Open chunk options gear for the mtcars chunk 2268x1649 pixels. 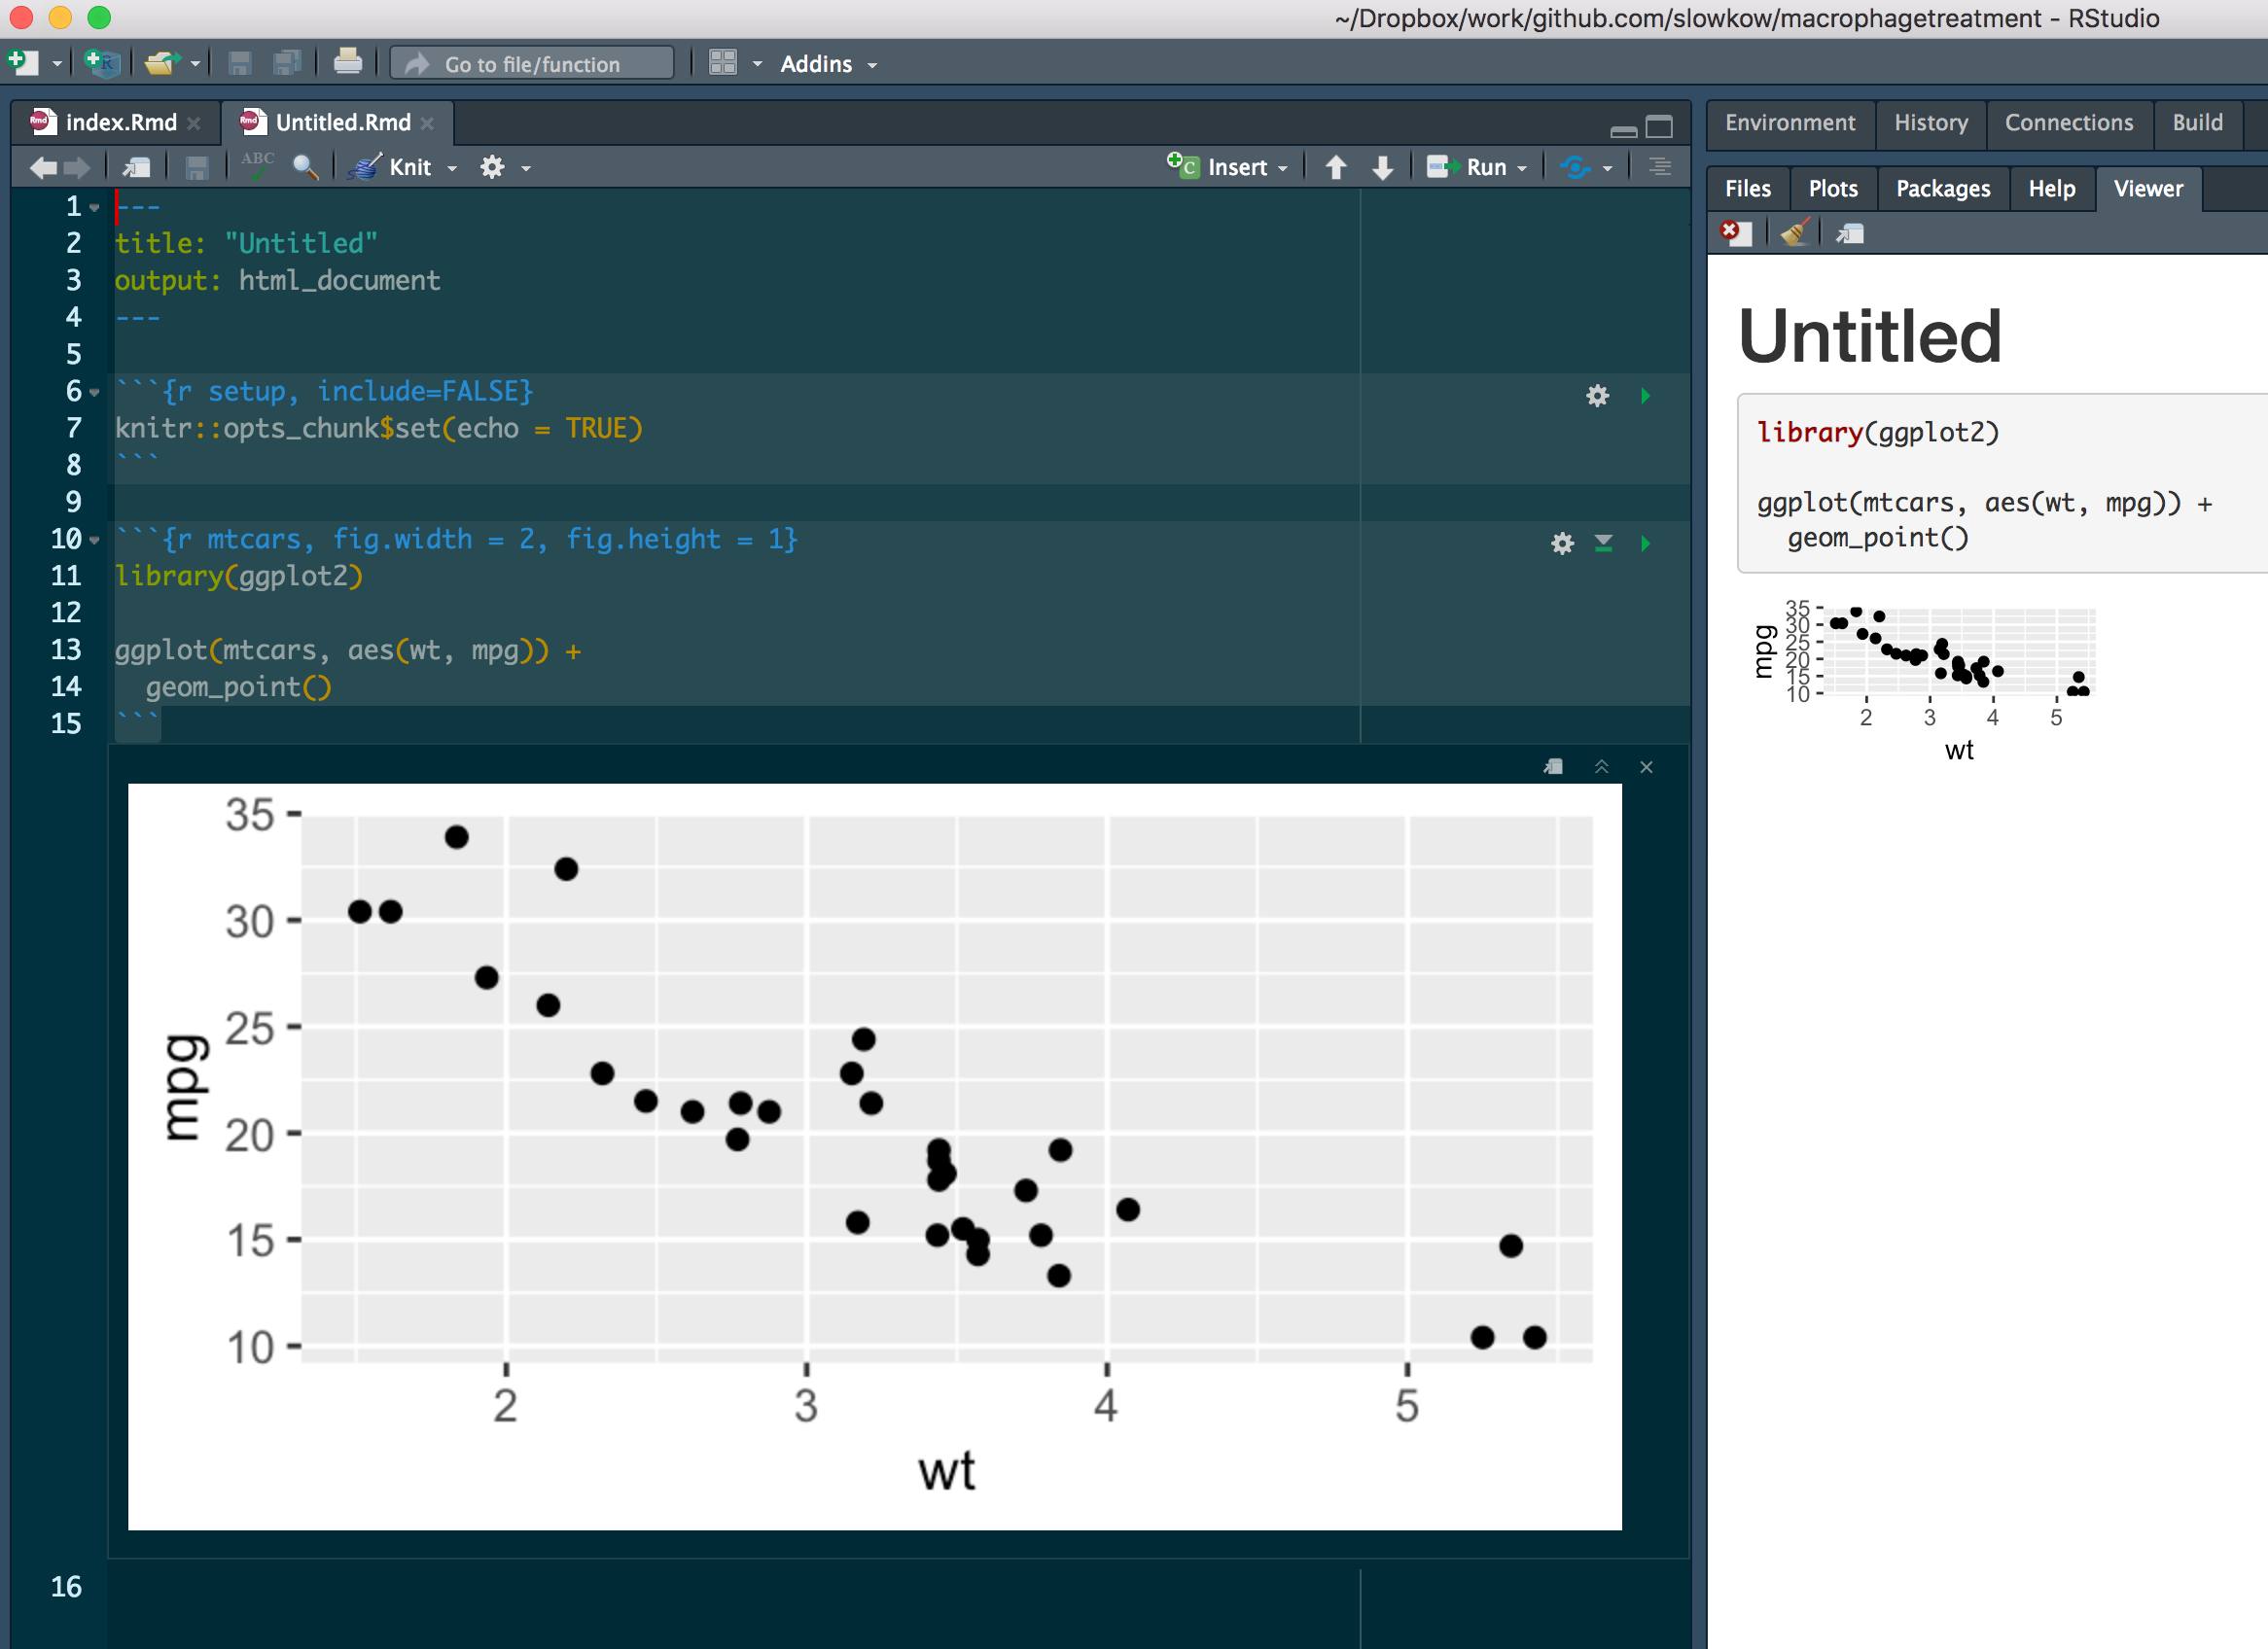coord(1562,544)
